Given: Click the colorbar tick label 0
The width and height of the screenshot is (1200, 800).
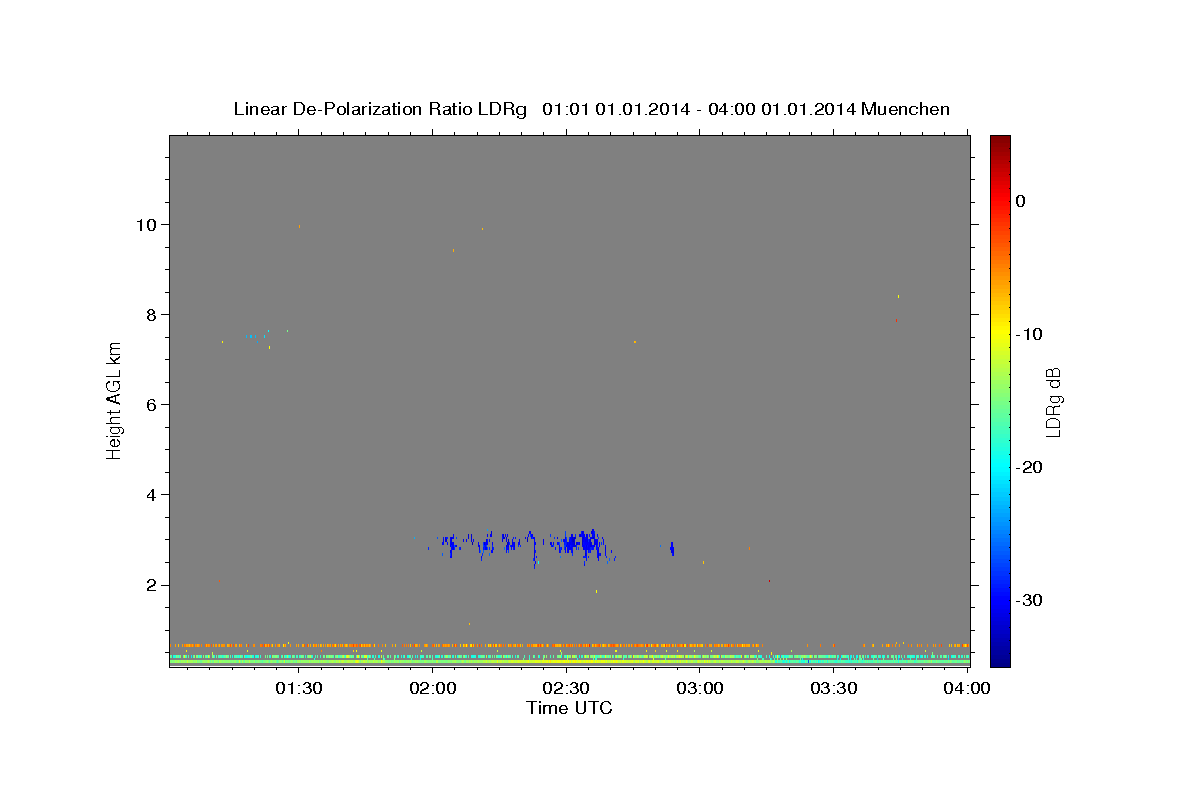Looking at the screenshot, I should point(1020,201).
